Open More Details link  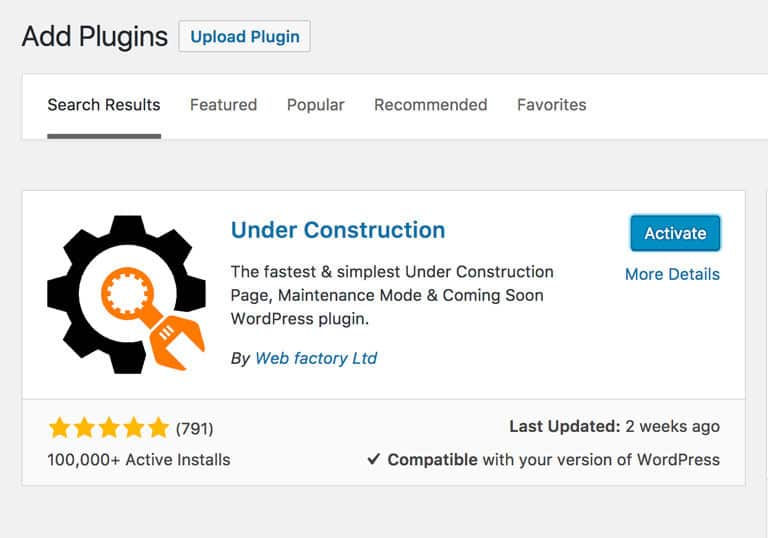(672, 274)
